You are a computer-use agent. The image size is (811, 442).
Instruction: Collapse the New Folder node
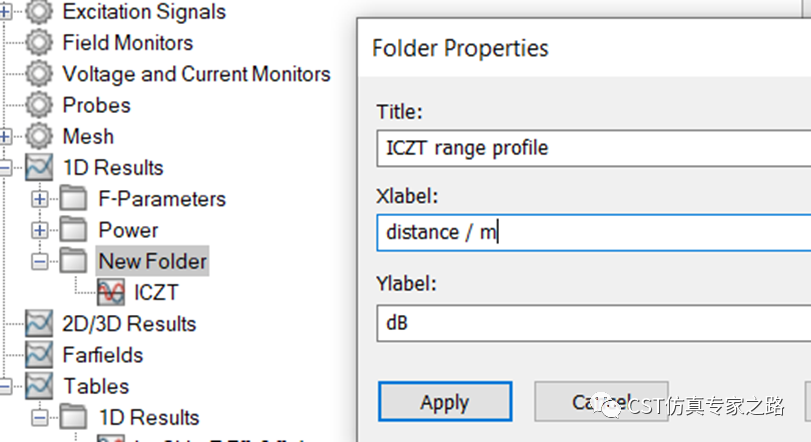39,262
